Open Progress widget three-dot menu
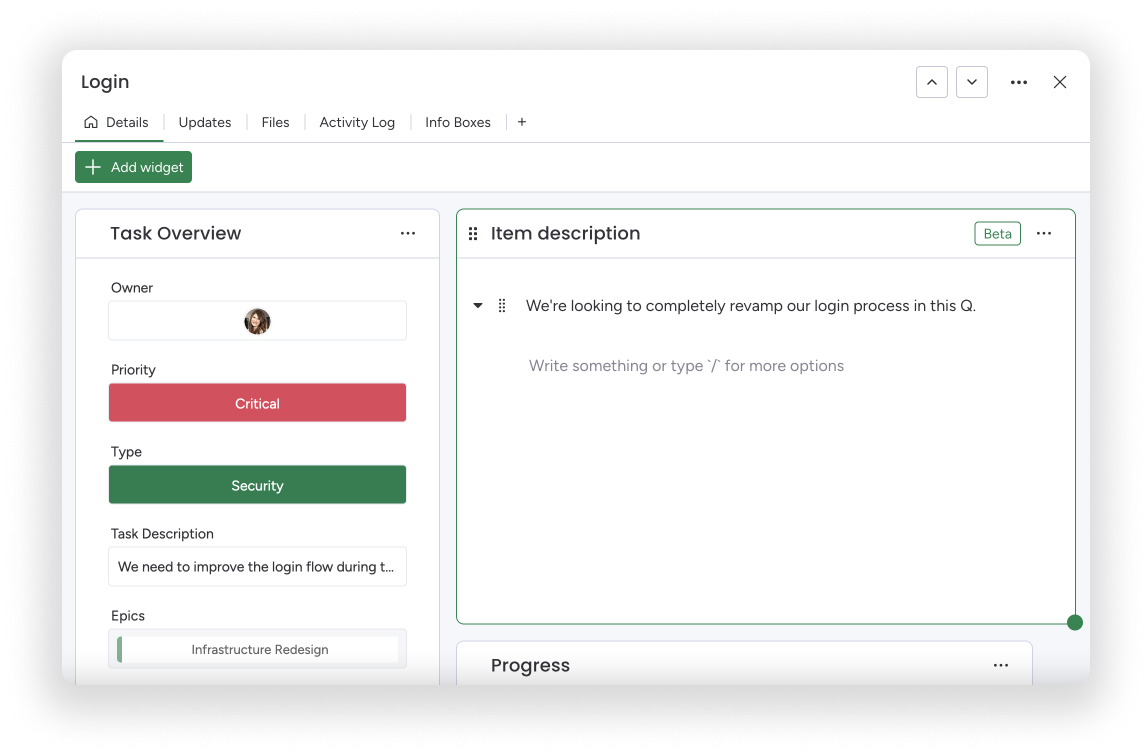The width and height of the screenshot is (1148, 755). pyautogui.click(x=1000, y=665)
